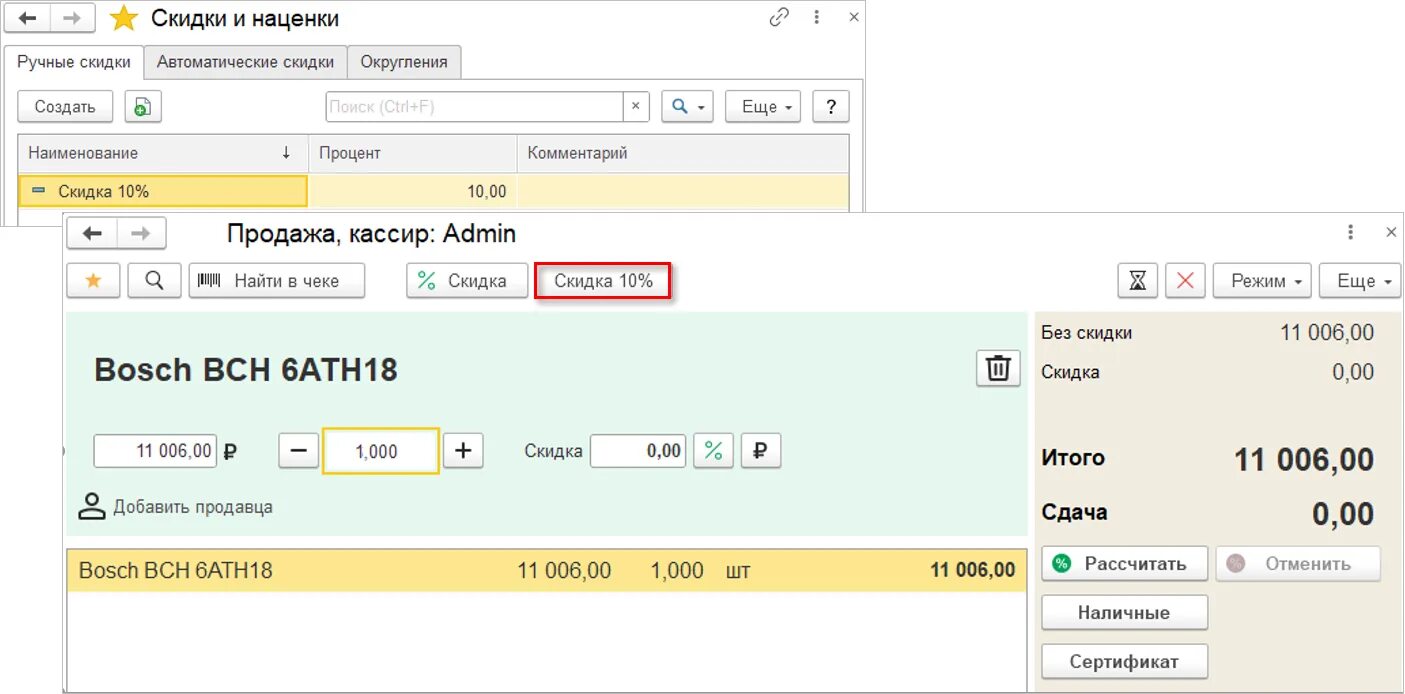Click the Итого total amount 11 006,00
The image size is (1405, 694).
[x=1304, y=460]
